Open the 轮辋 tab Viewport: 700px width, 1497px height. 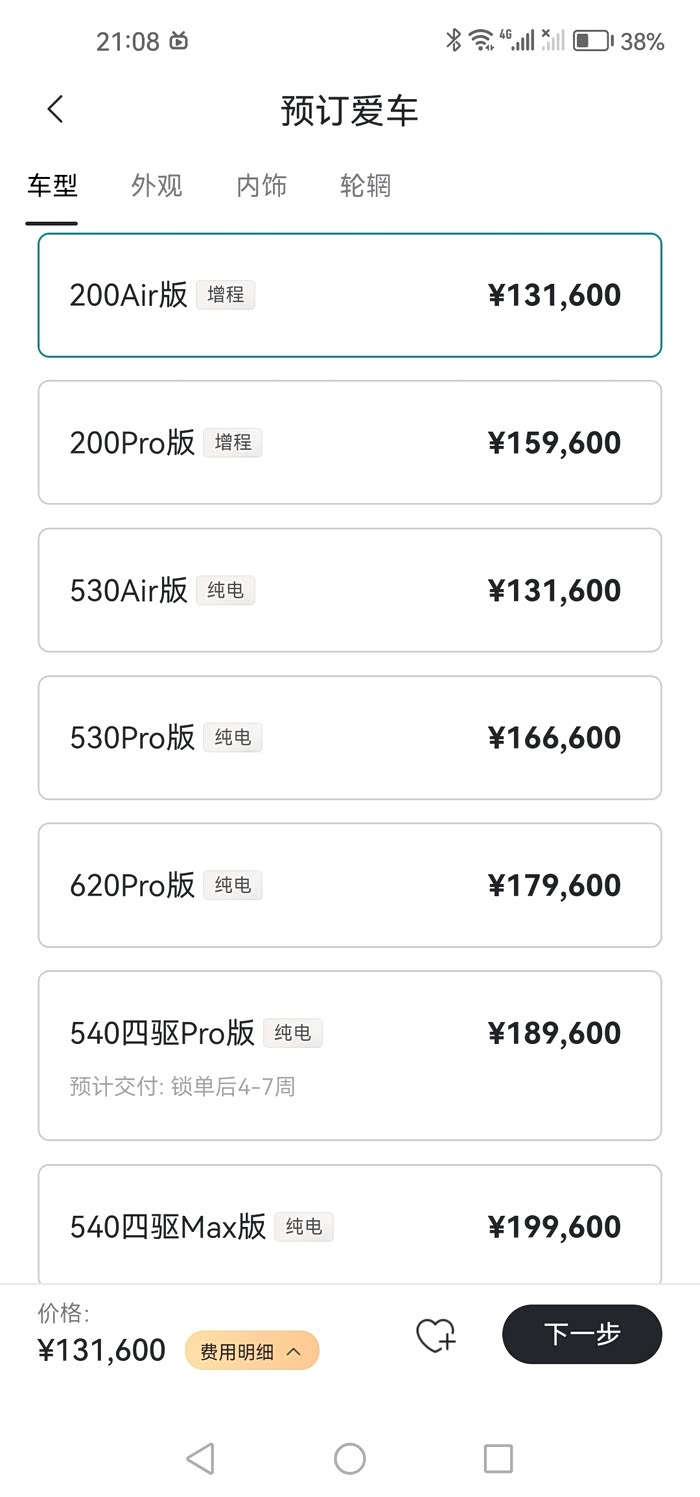click(x=365, y=186)
